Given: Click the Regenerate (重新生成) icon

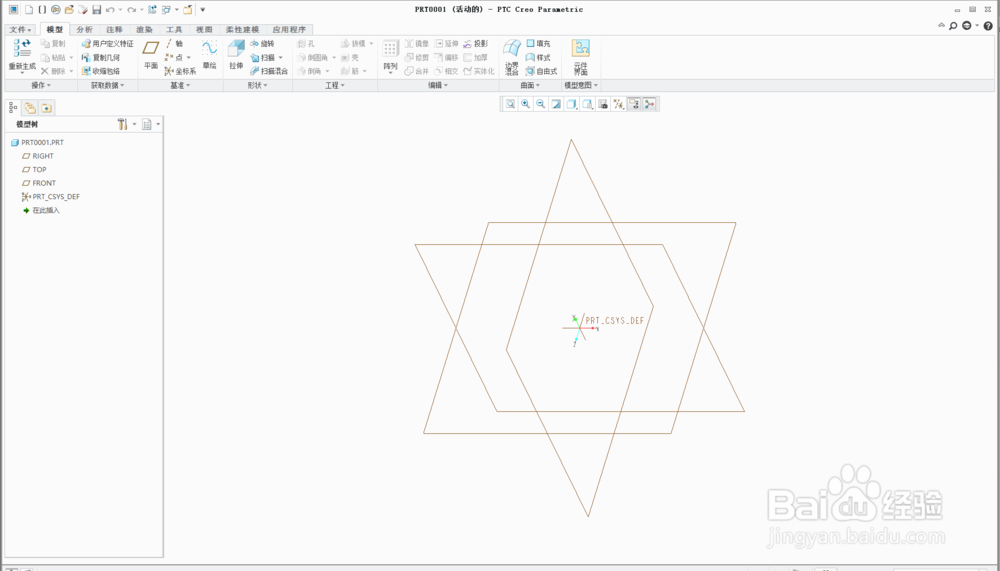Looking at the screenshot, I should (22, 48).
